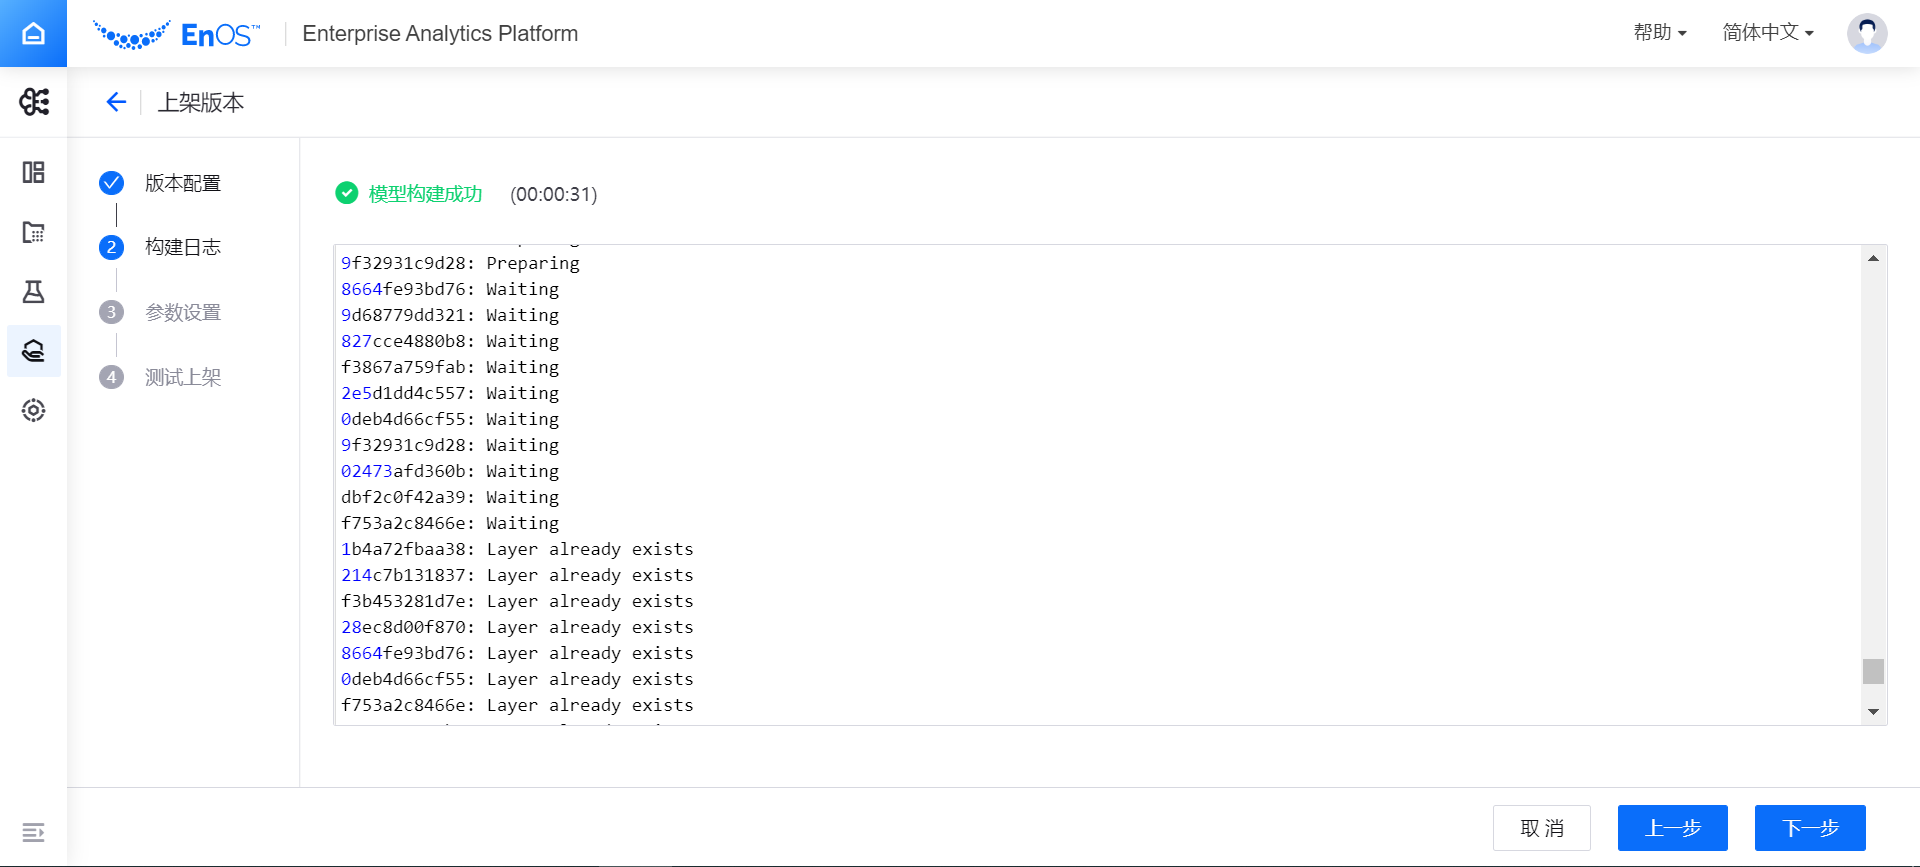
Task: Click log line 8664fe93bd76: Layer already exists
Action: click(x=517, y=653)
